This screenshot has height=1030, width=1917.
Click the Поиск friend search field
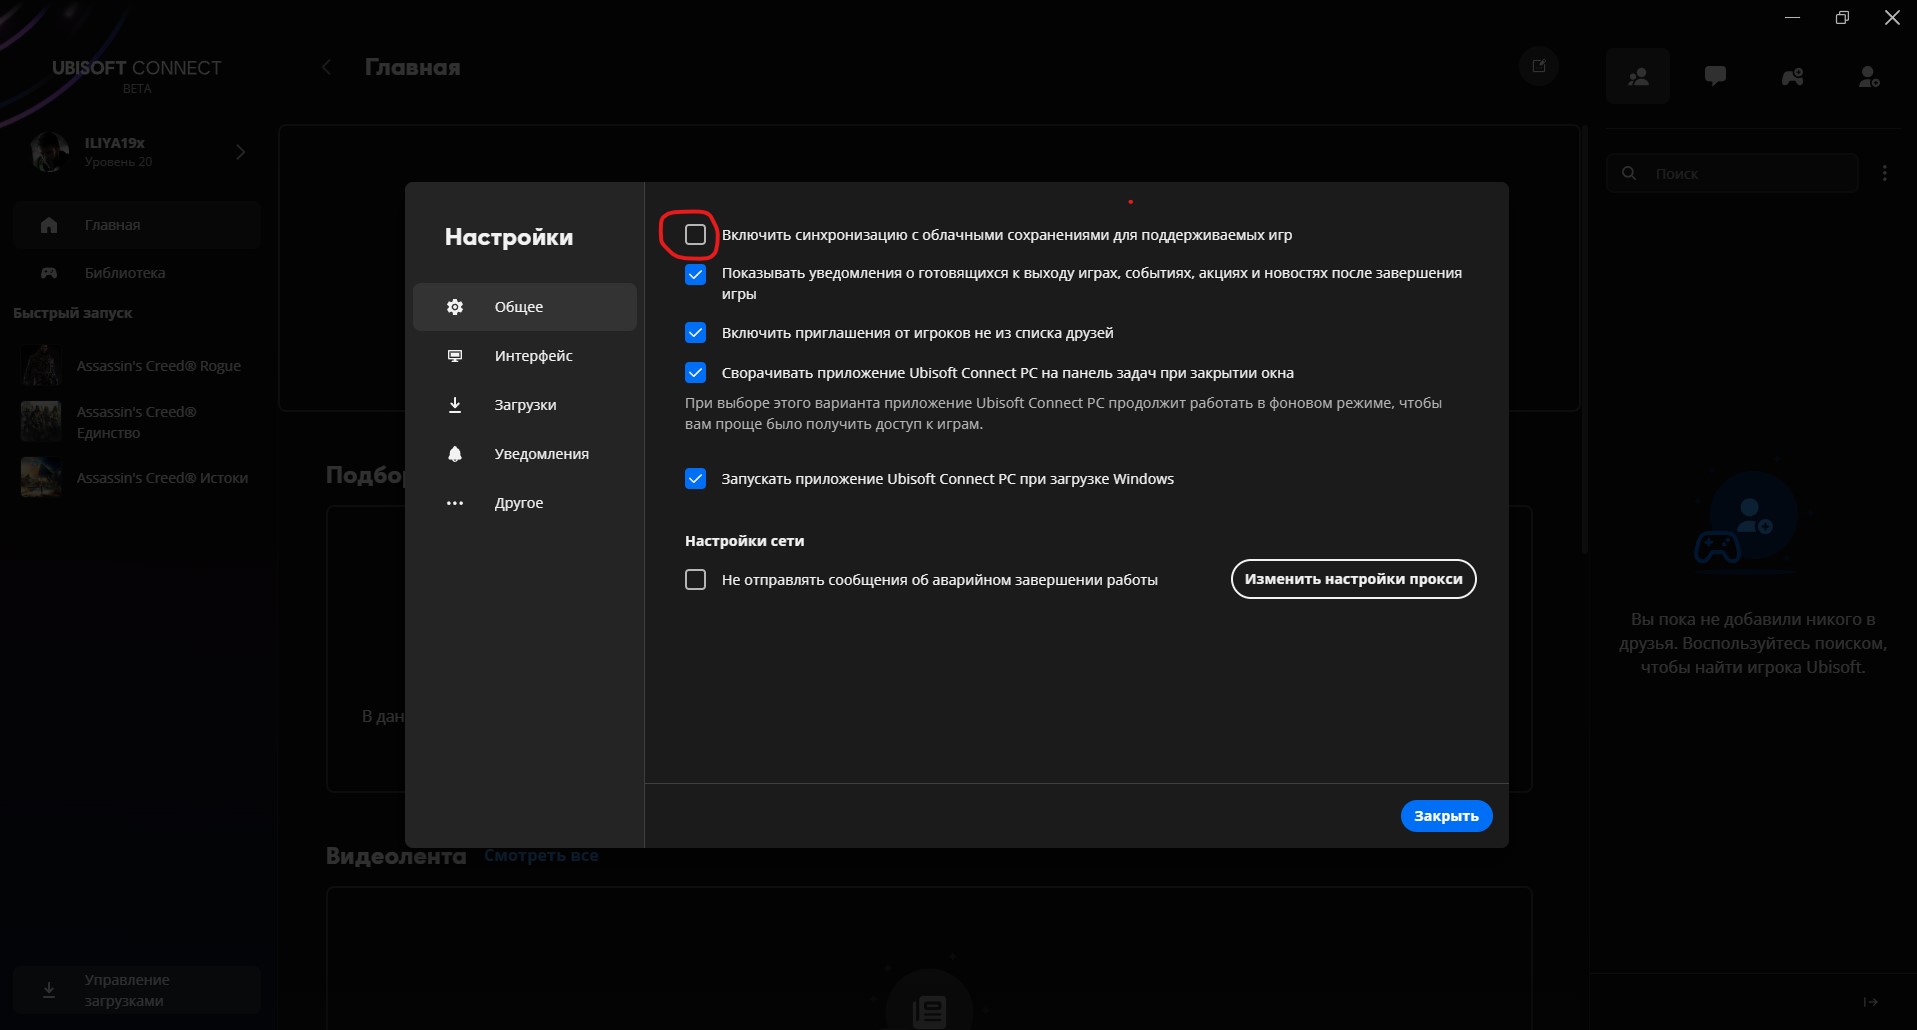point(1733,173)
